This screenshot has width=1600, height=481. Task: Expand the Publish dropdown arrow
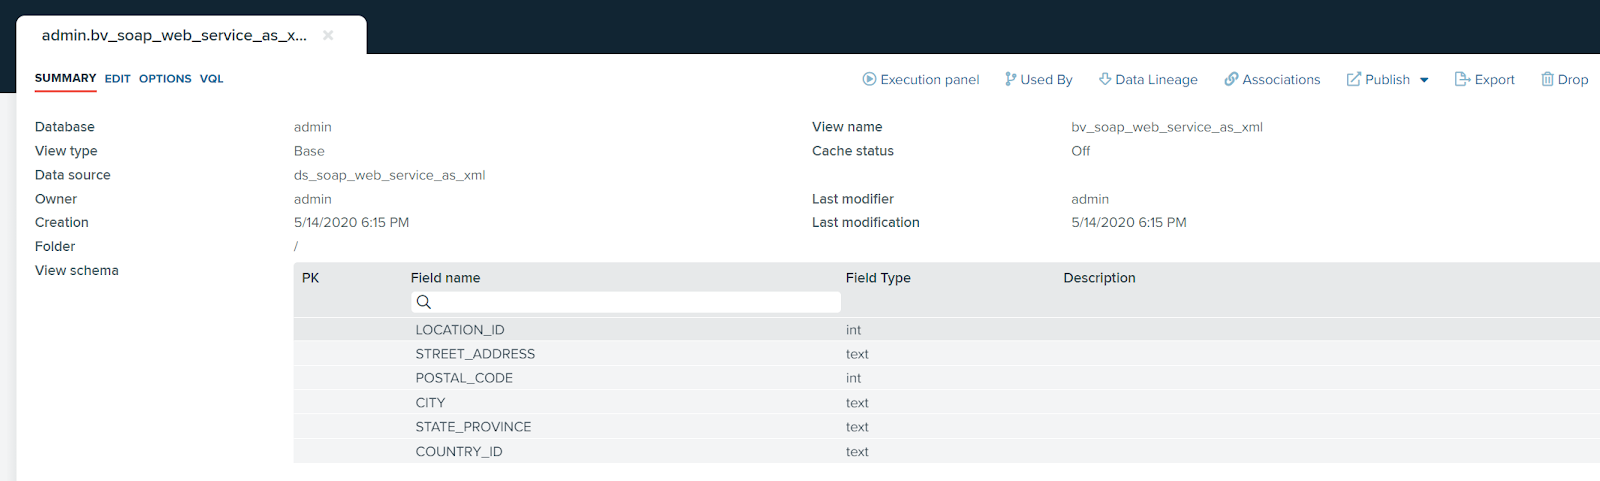click(x=1424, y=80)
